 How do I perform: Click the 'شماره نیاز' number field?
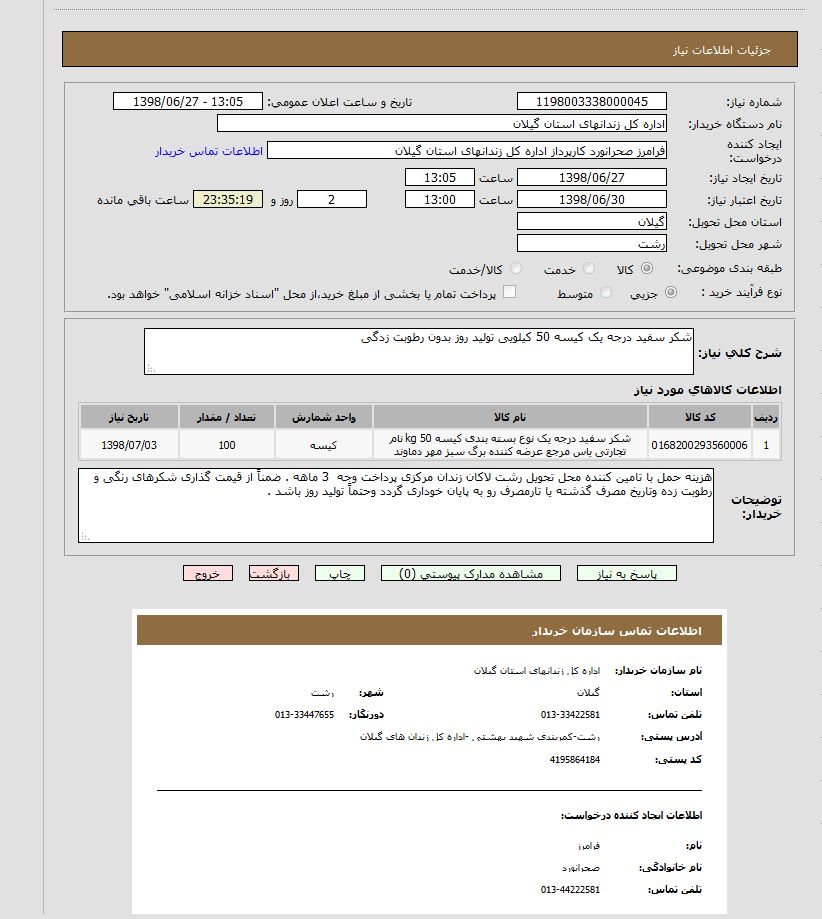[592, 102]
